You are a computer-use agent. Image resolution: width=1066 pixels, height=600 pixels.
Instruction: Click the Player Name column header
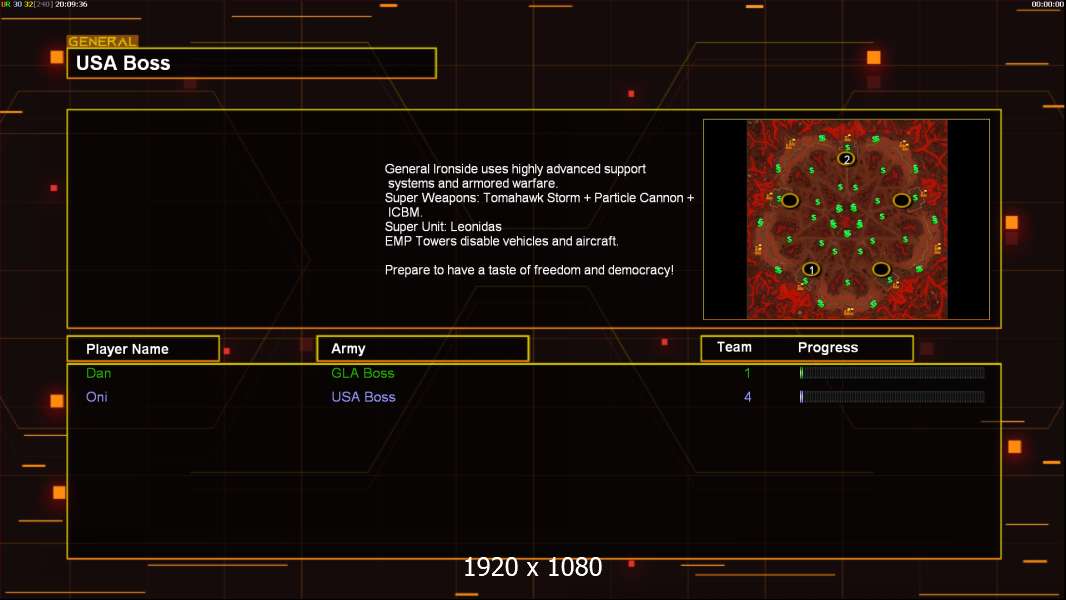(143, 349)
